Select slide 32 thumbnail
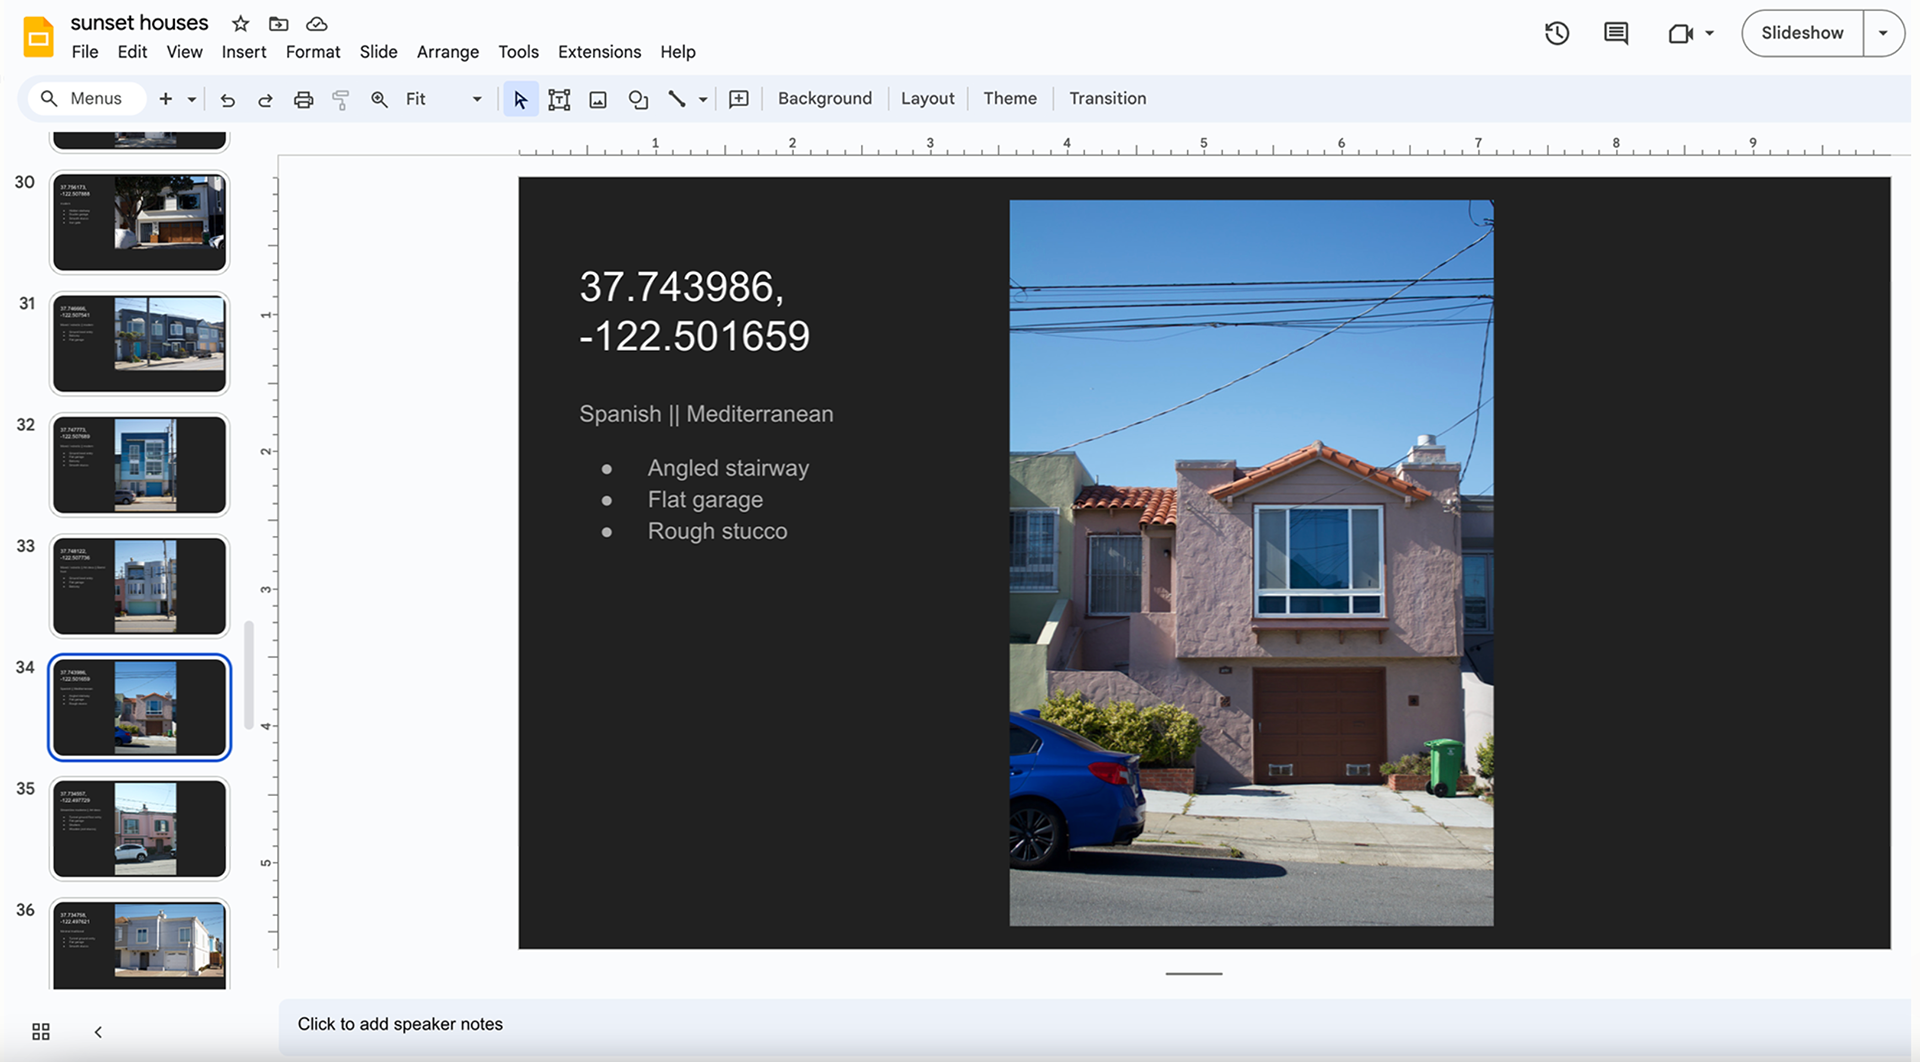Image resolution: width=1920 pixels, height=1062 pixels. point(140,465)
